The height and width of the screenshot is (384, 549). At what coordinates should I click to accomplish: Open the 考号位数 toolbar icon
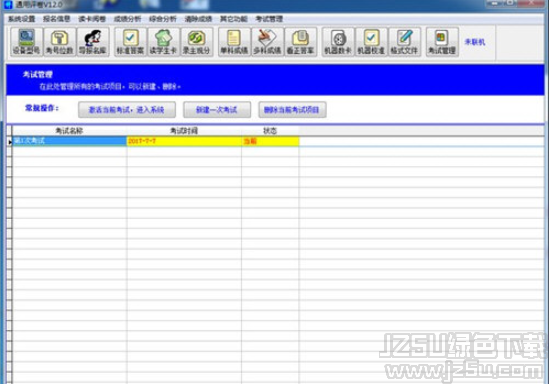click(x=60, y=42)
